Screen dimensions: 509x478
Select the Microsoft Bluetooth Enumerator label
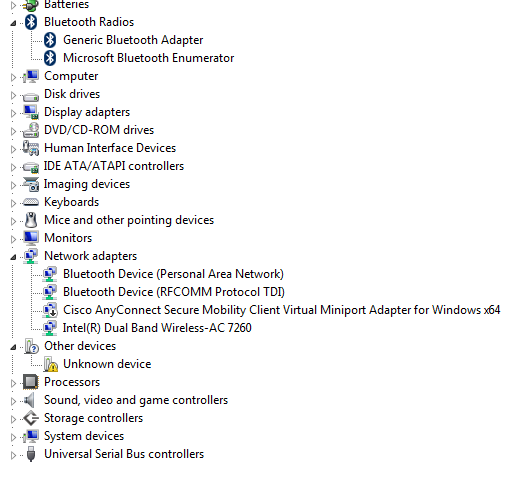(149, 58)
